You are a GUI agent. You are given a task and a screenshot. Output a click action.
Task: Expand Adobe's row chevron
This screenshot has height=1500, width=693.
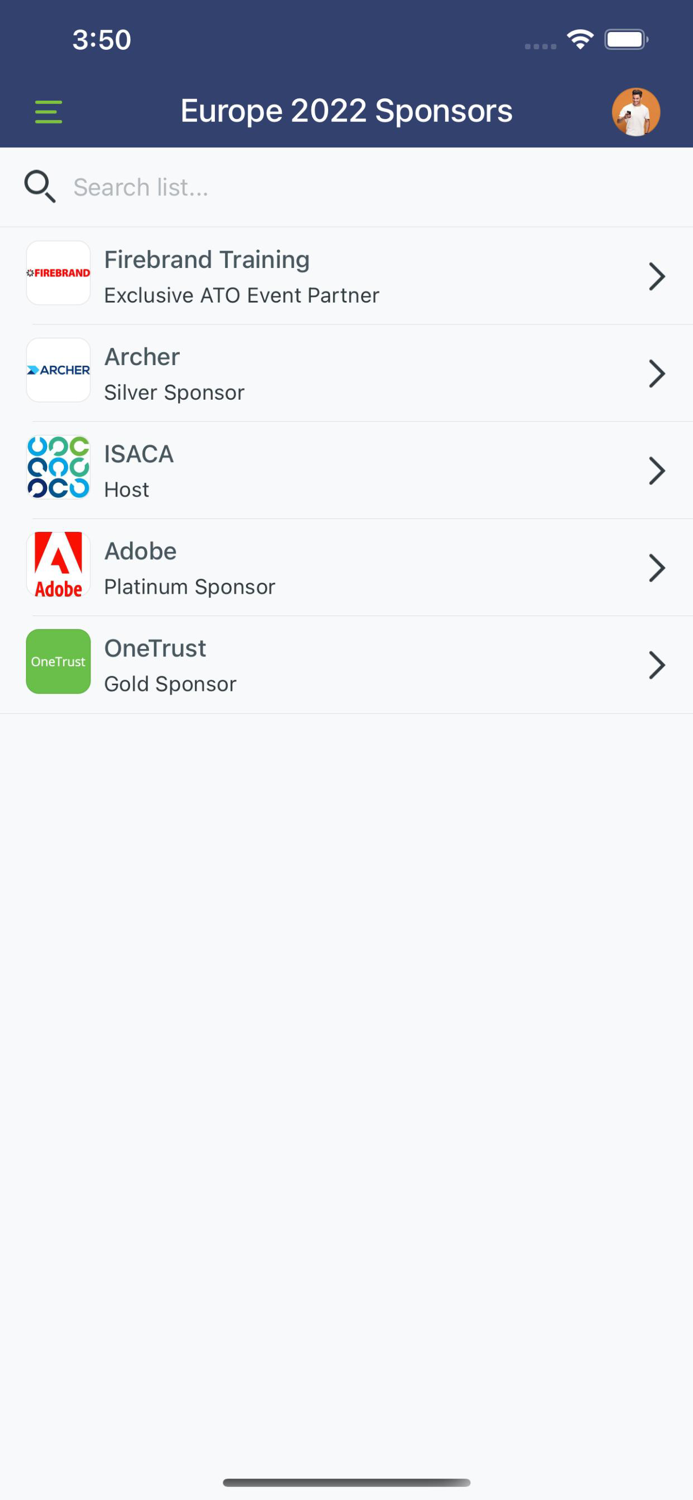[657, 567]
